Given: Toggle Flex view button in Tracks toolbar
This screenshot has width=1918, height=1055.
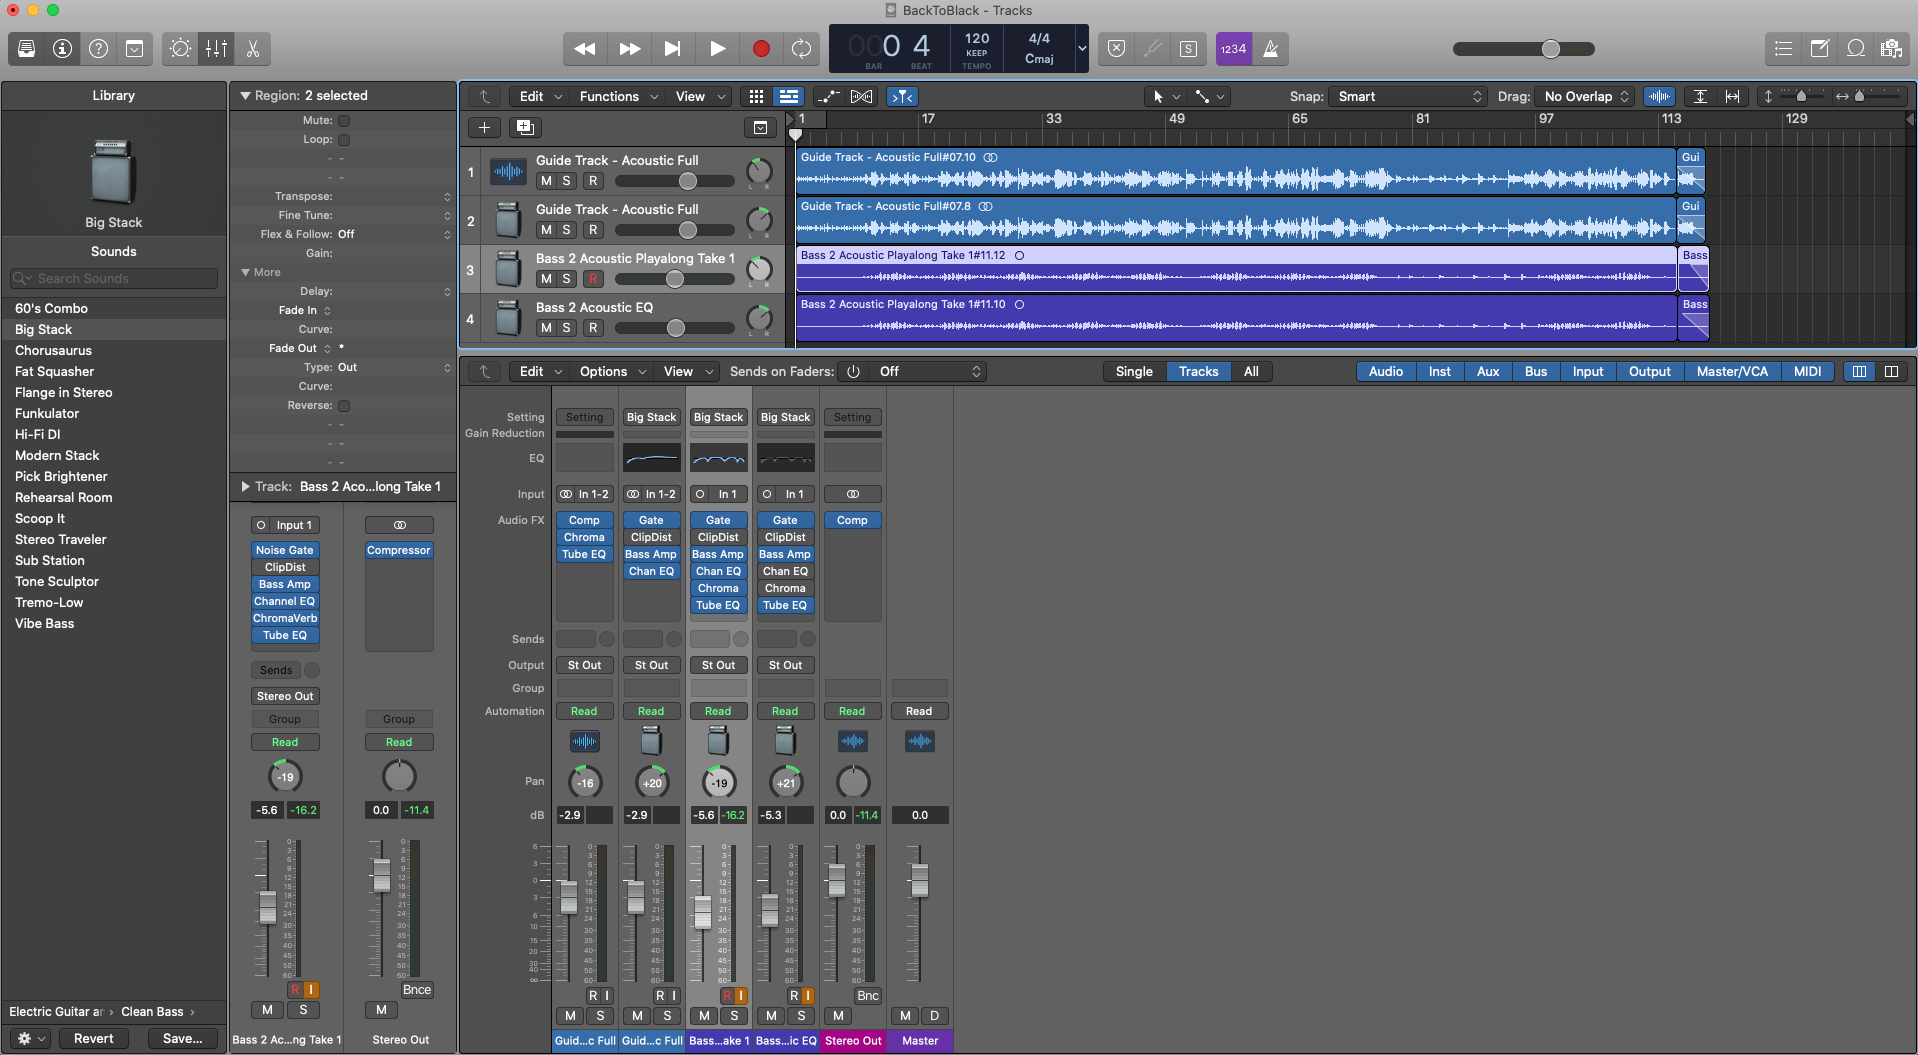Looking at the screenshot, I should [x=862, y=96].
